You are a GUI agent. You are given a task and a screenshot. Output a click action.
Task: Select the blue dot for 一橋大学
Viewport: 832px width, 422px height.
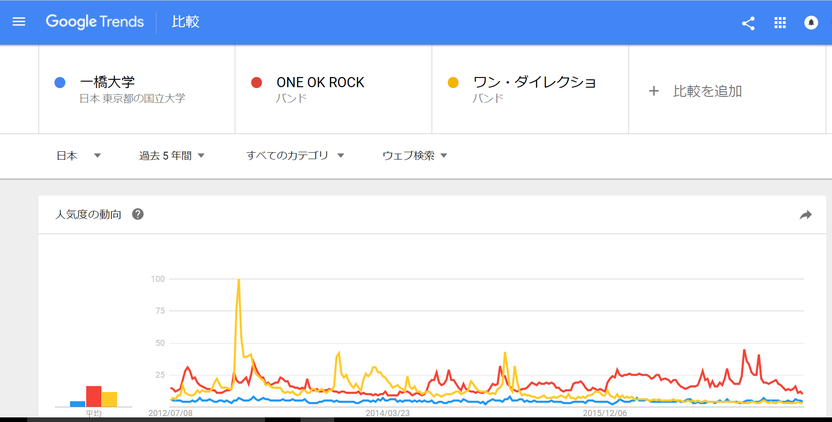(x=60, y=82)
